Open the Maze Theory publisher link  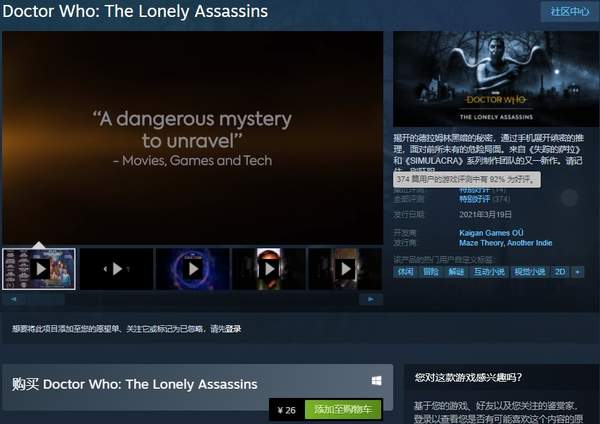coord(481,243)
